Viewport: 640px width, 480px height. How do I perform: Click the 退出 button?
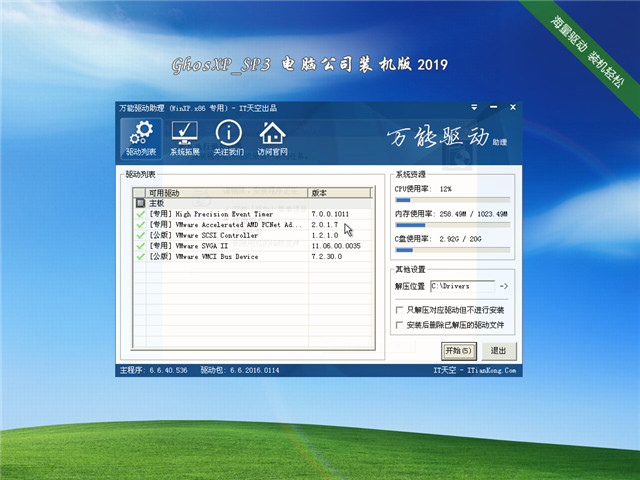[499, 351]
